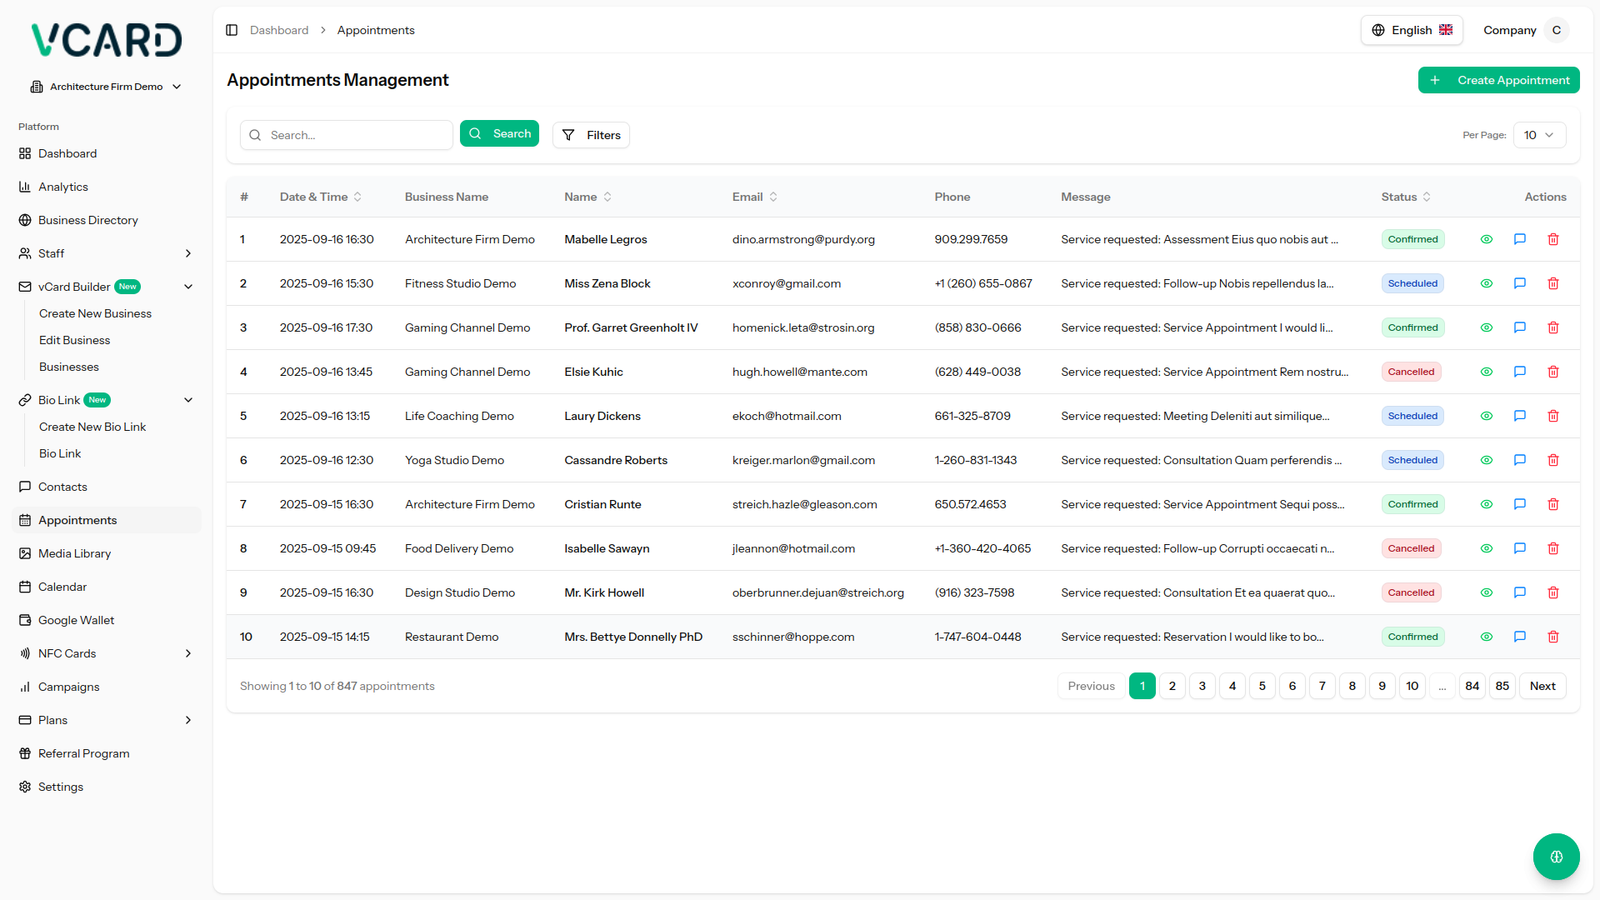Screen dimensions: 1600x900
Task: Go to Media Library in sidebar
Action: point(74,554)
